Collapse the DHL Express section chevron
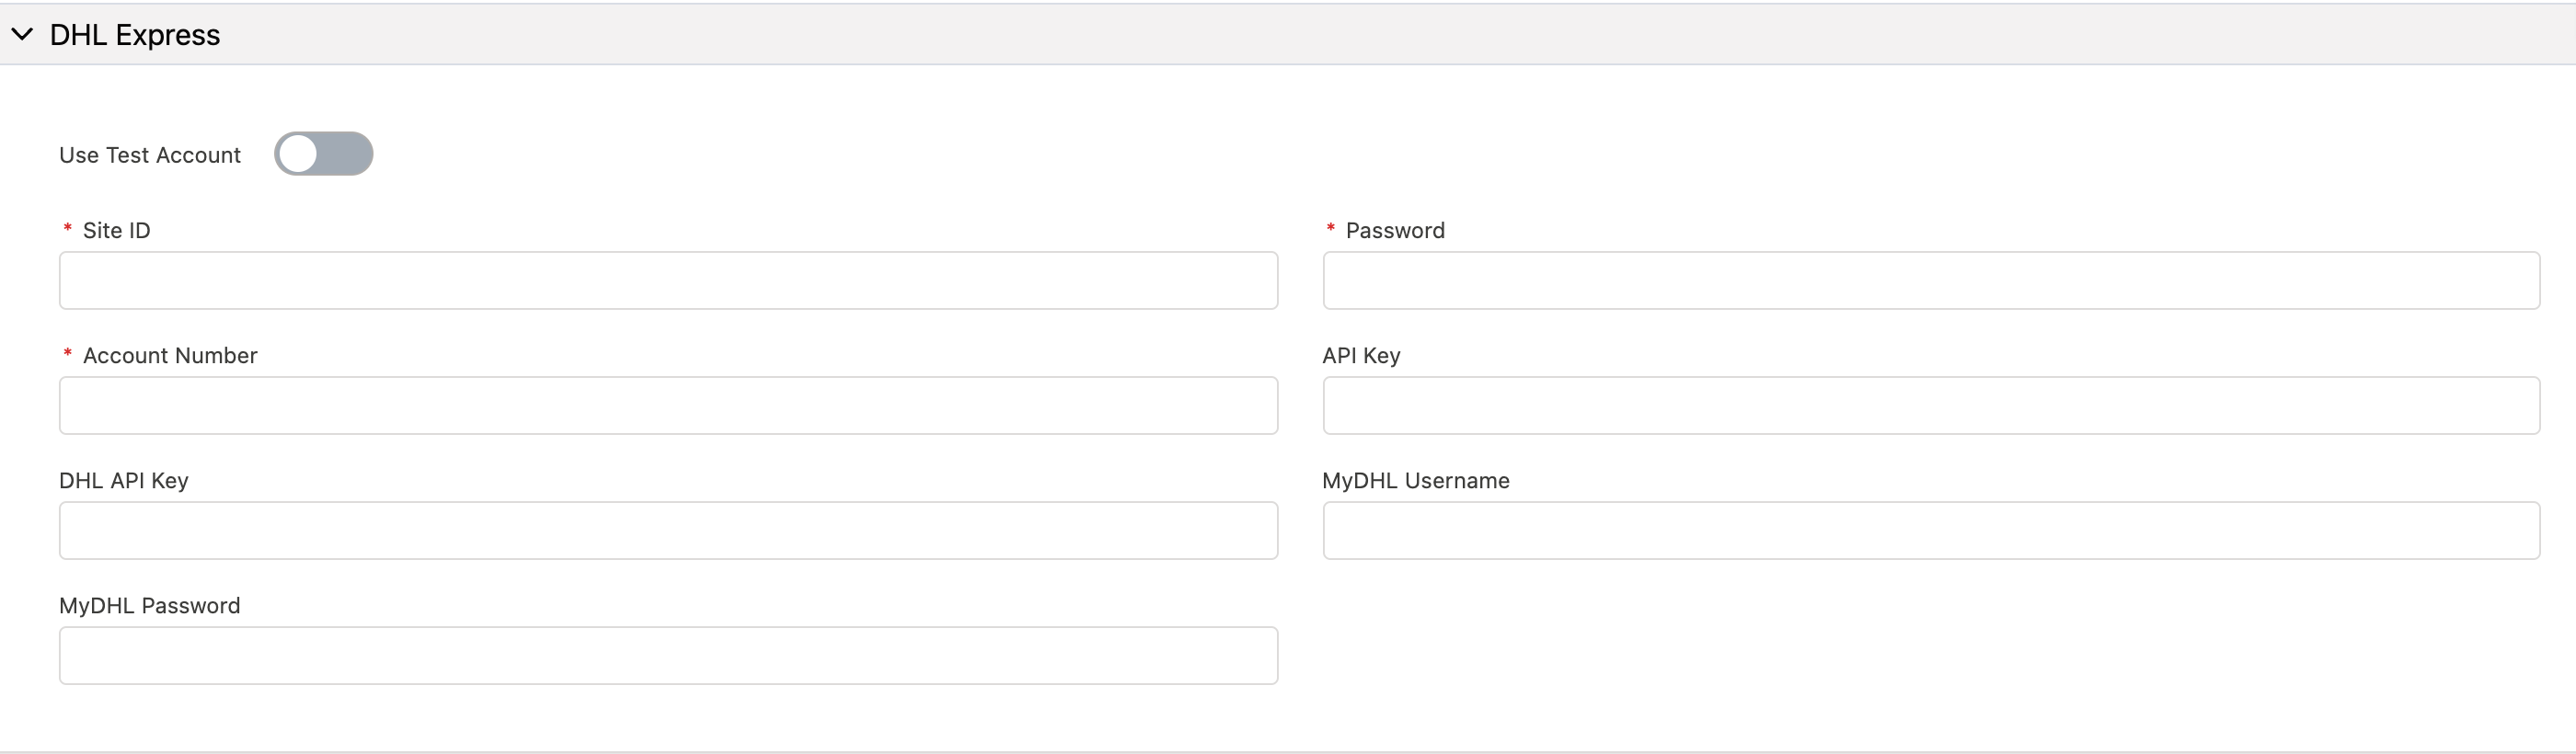 click(x=22, y=34)
